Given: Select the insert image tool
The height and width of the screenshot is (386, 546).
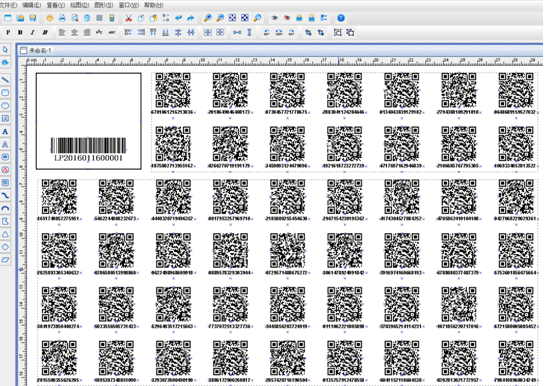Looking at the screenshot, I should 5,118.
